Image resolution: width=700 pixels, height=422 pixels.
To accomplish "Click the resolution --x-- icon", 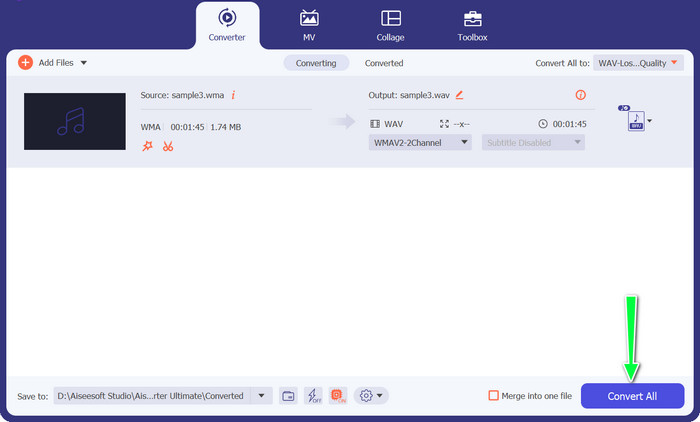I will [x=444, y=124].
